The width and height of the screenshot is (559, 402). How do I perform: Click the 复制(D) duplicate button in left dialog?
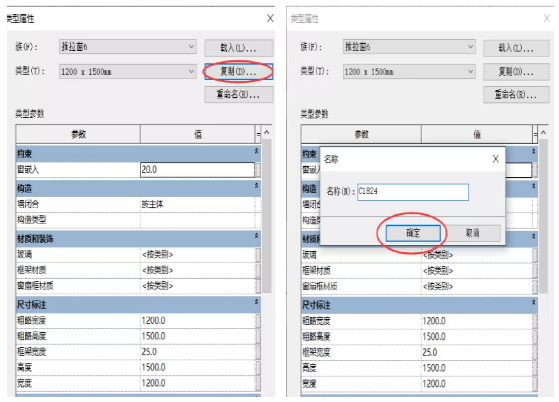(239, 72)
